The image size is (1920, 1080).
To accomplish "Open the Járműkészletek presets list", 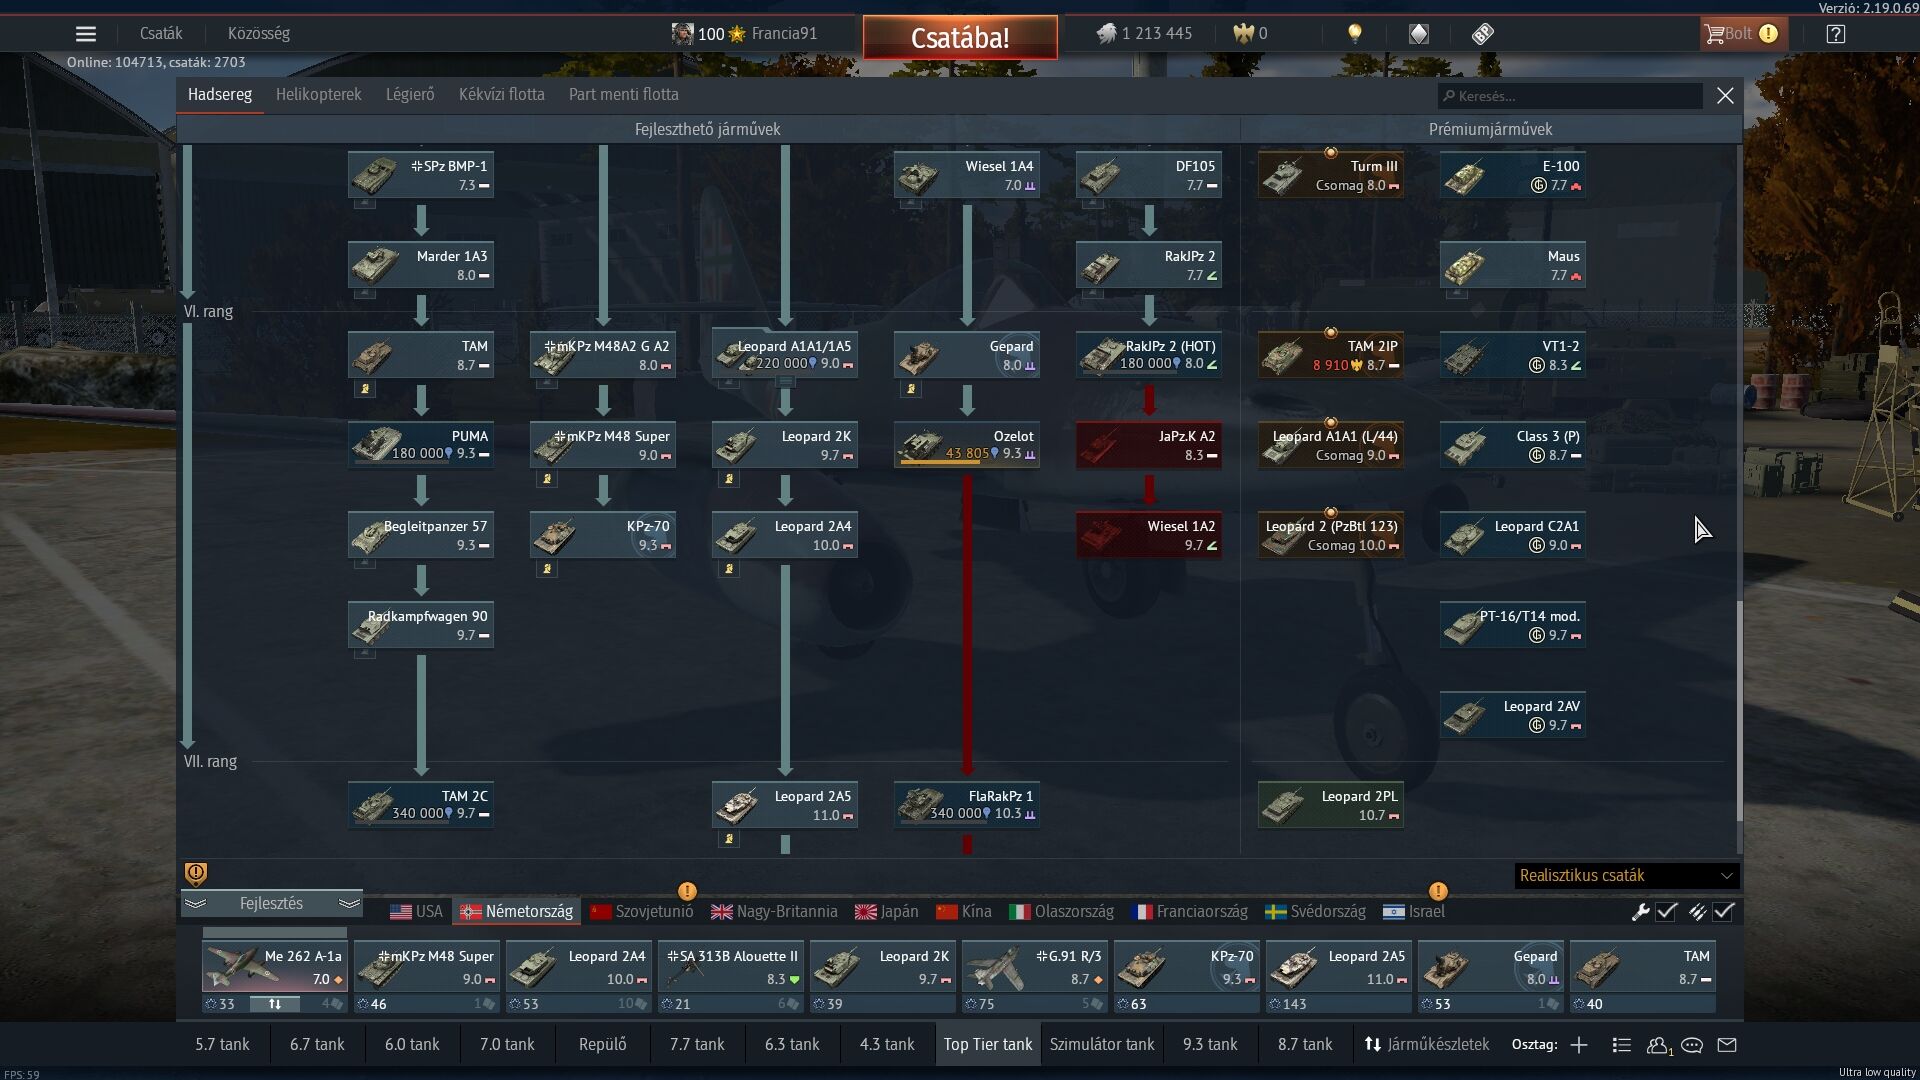I will pyautogui.click(x=1427, y=1045).
